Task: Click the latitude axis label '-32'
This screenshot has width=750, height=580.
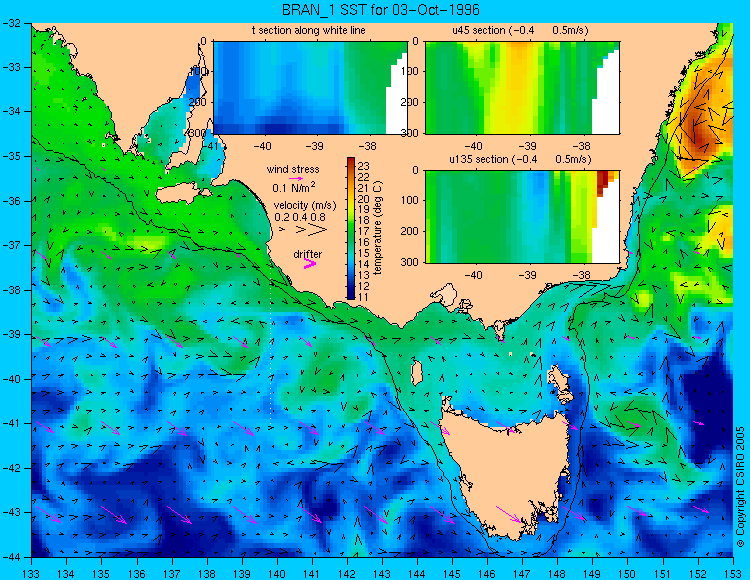Action: (x=11, y=23)
